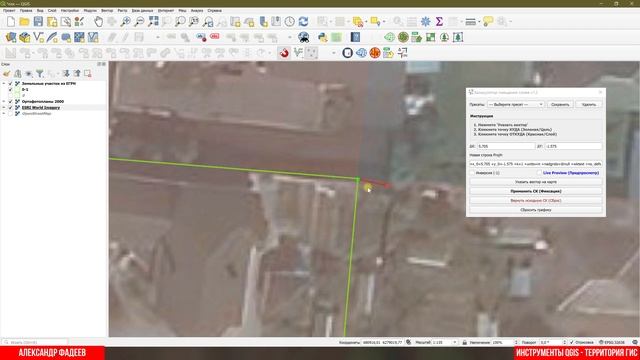Click the Удалить preset button

[x=589, y=104]
